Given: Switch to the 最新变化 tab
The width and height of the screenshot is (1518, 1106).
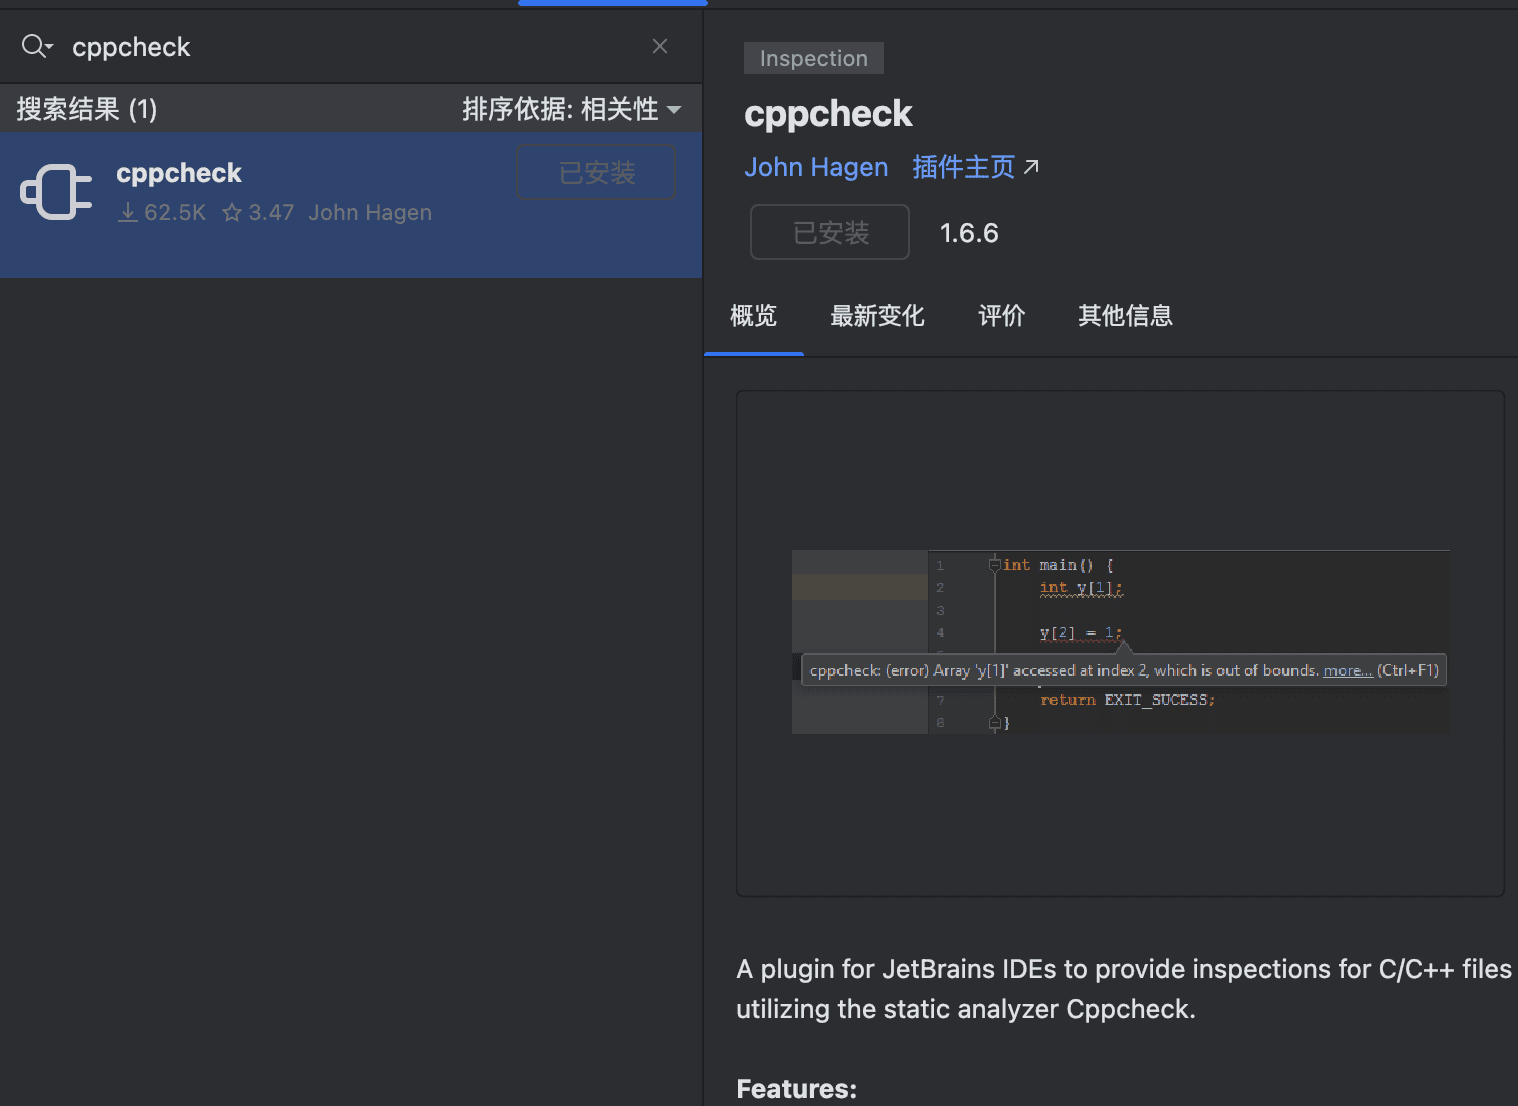Looking at the screenshot, I should pos(877,316).
